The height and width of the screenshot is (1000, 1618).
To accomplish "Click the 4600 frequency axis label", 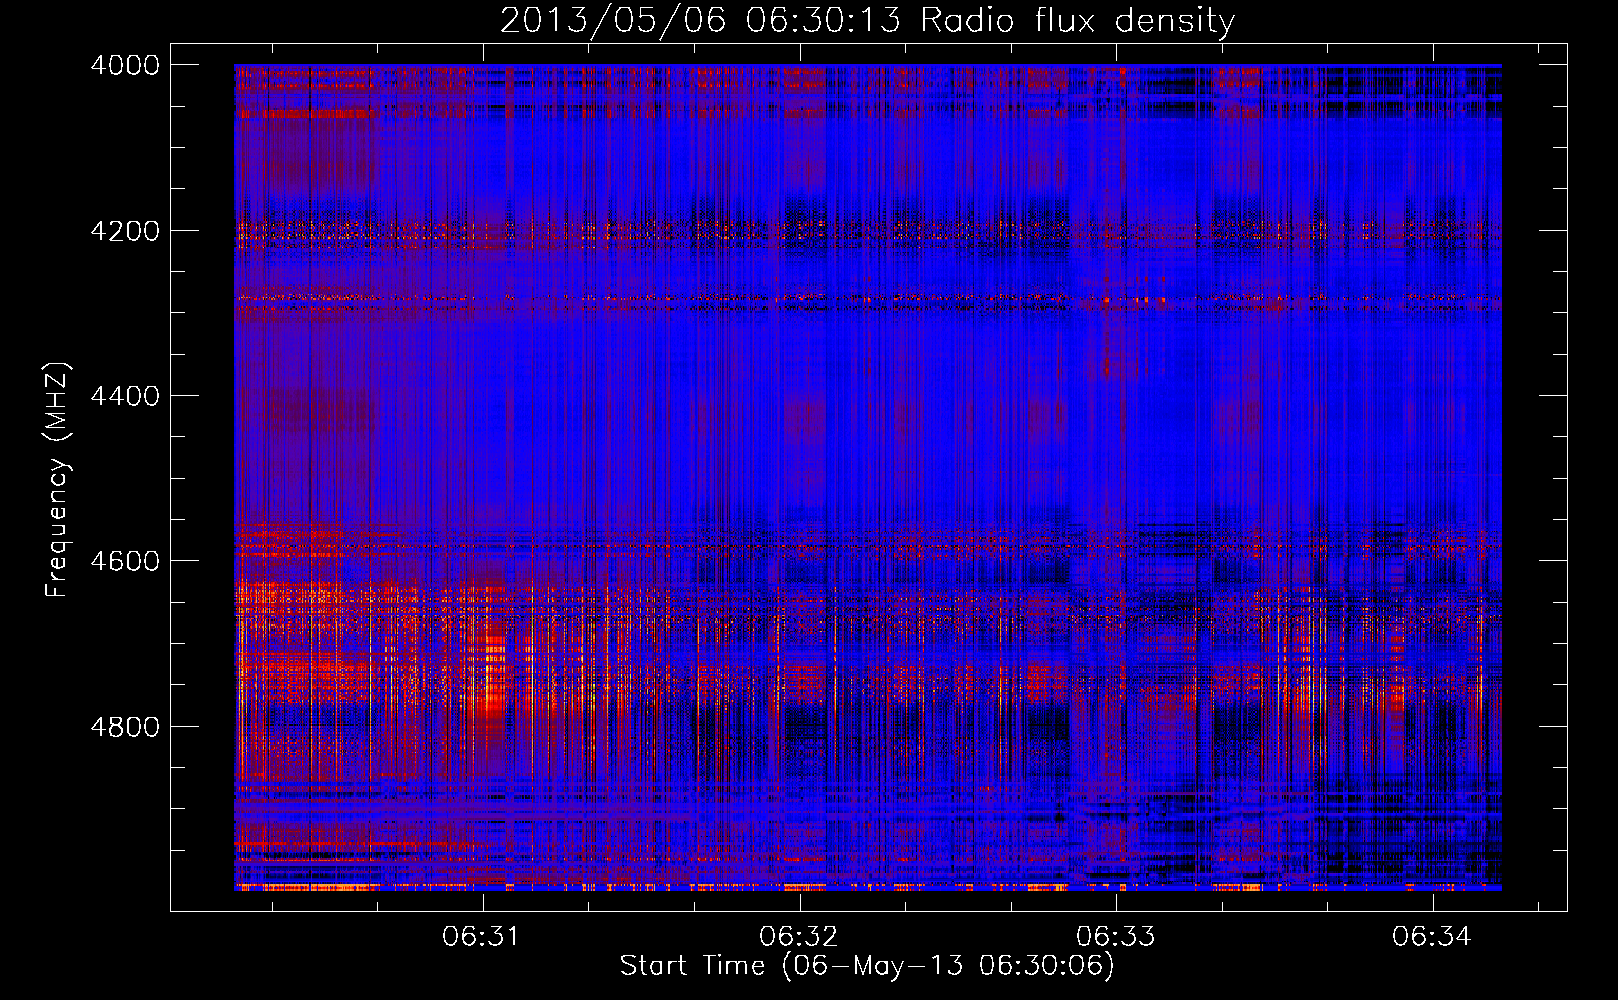I will click(x=125, y=561).
